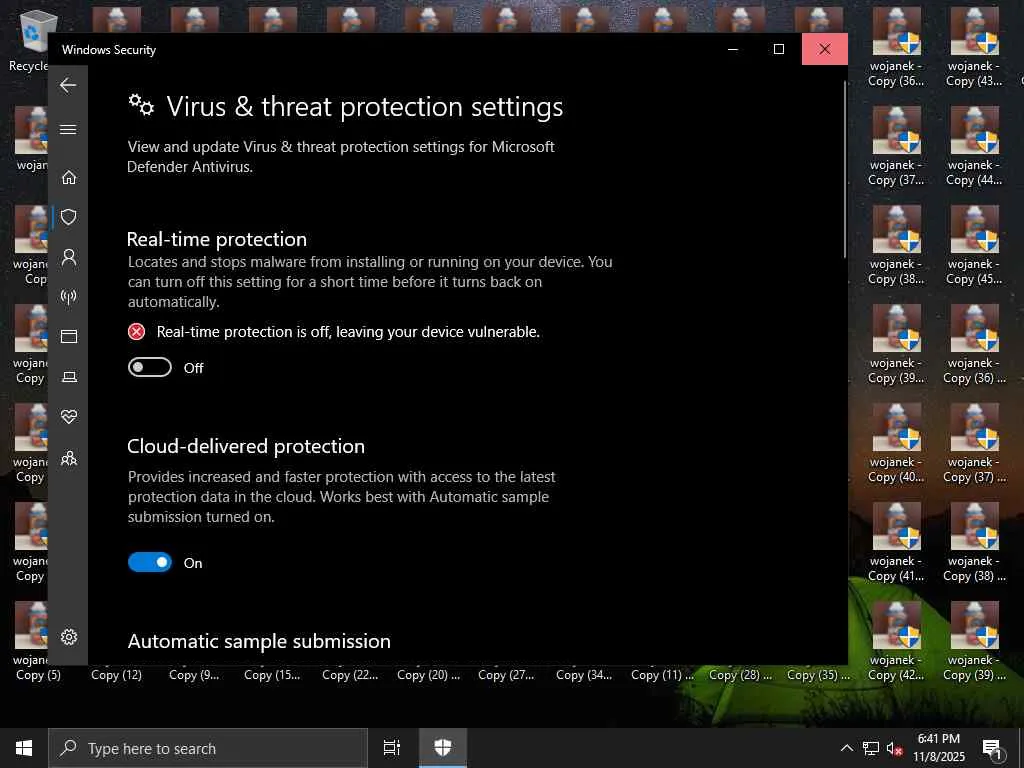Screen dimensions: 1024x768
Task: Select wojanek - Copy (36... desktop icon at top
Action: point(896,47)
